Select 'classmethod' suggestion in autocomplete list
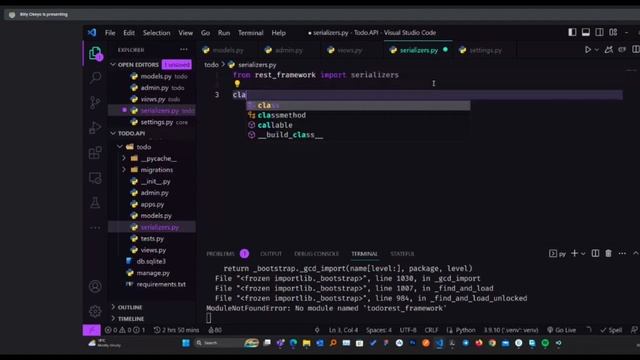This screenshot has width=640, height=360. 358,115
